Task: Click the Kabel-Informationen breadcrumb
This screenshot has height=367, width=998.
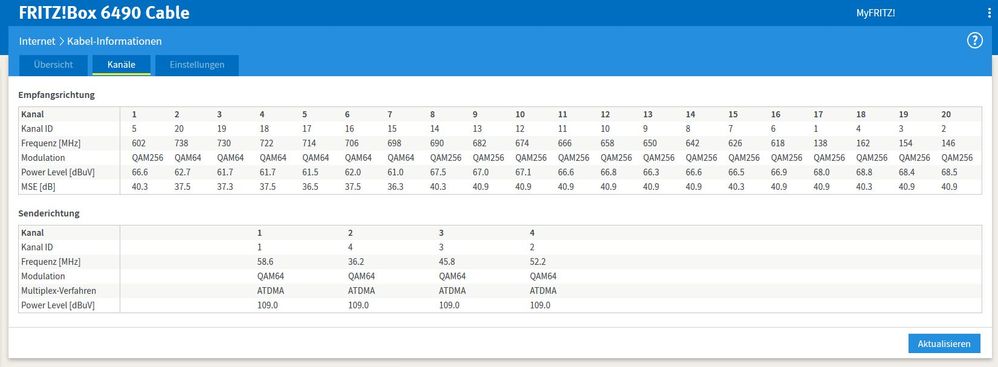Action: [114, 41]
